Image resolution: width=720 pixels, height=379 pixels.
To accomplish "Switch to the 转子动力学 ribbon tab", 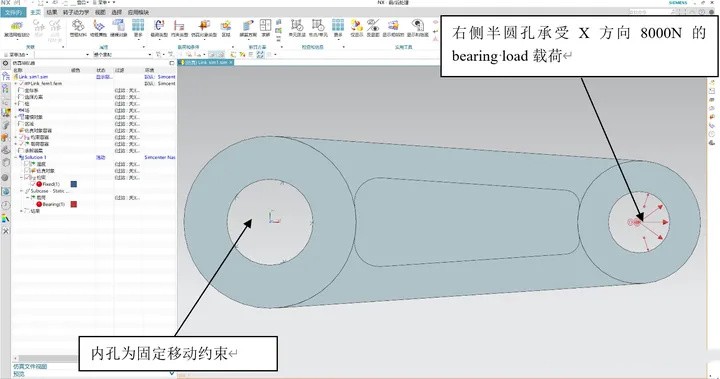I will (76, 12).
